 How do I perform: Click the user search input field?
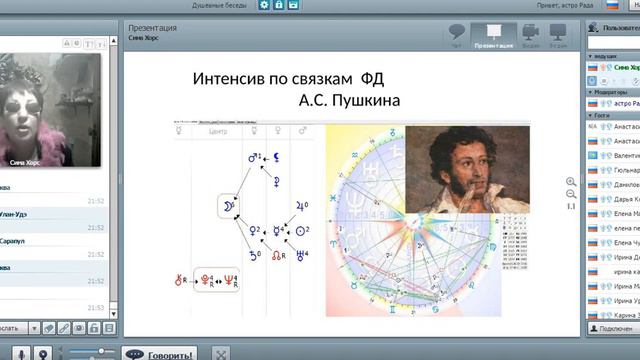coord(614,42)
